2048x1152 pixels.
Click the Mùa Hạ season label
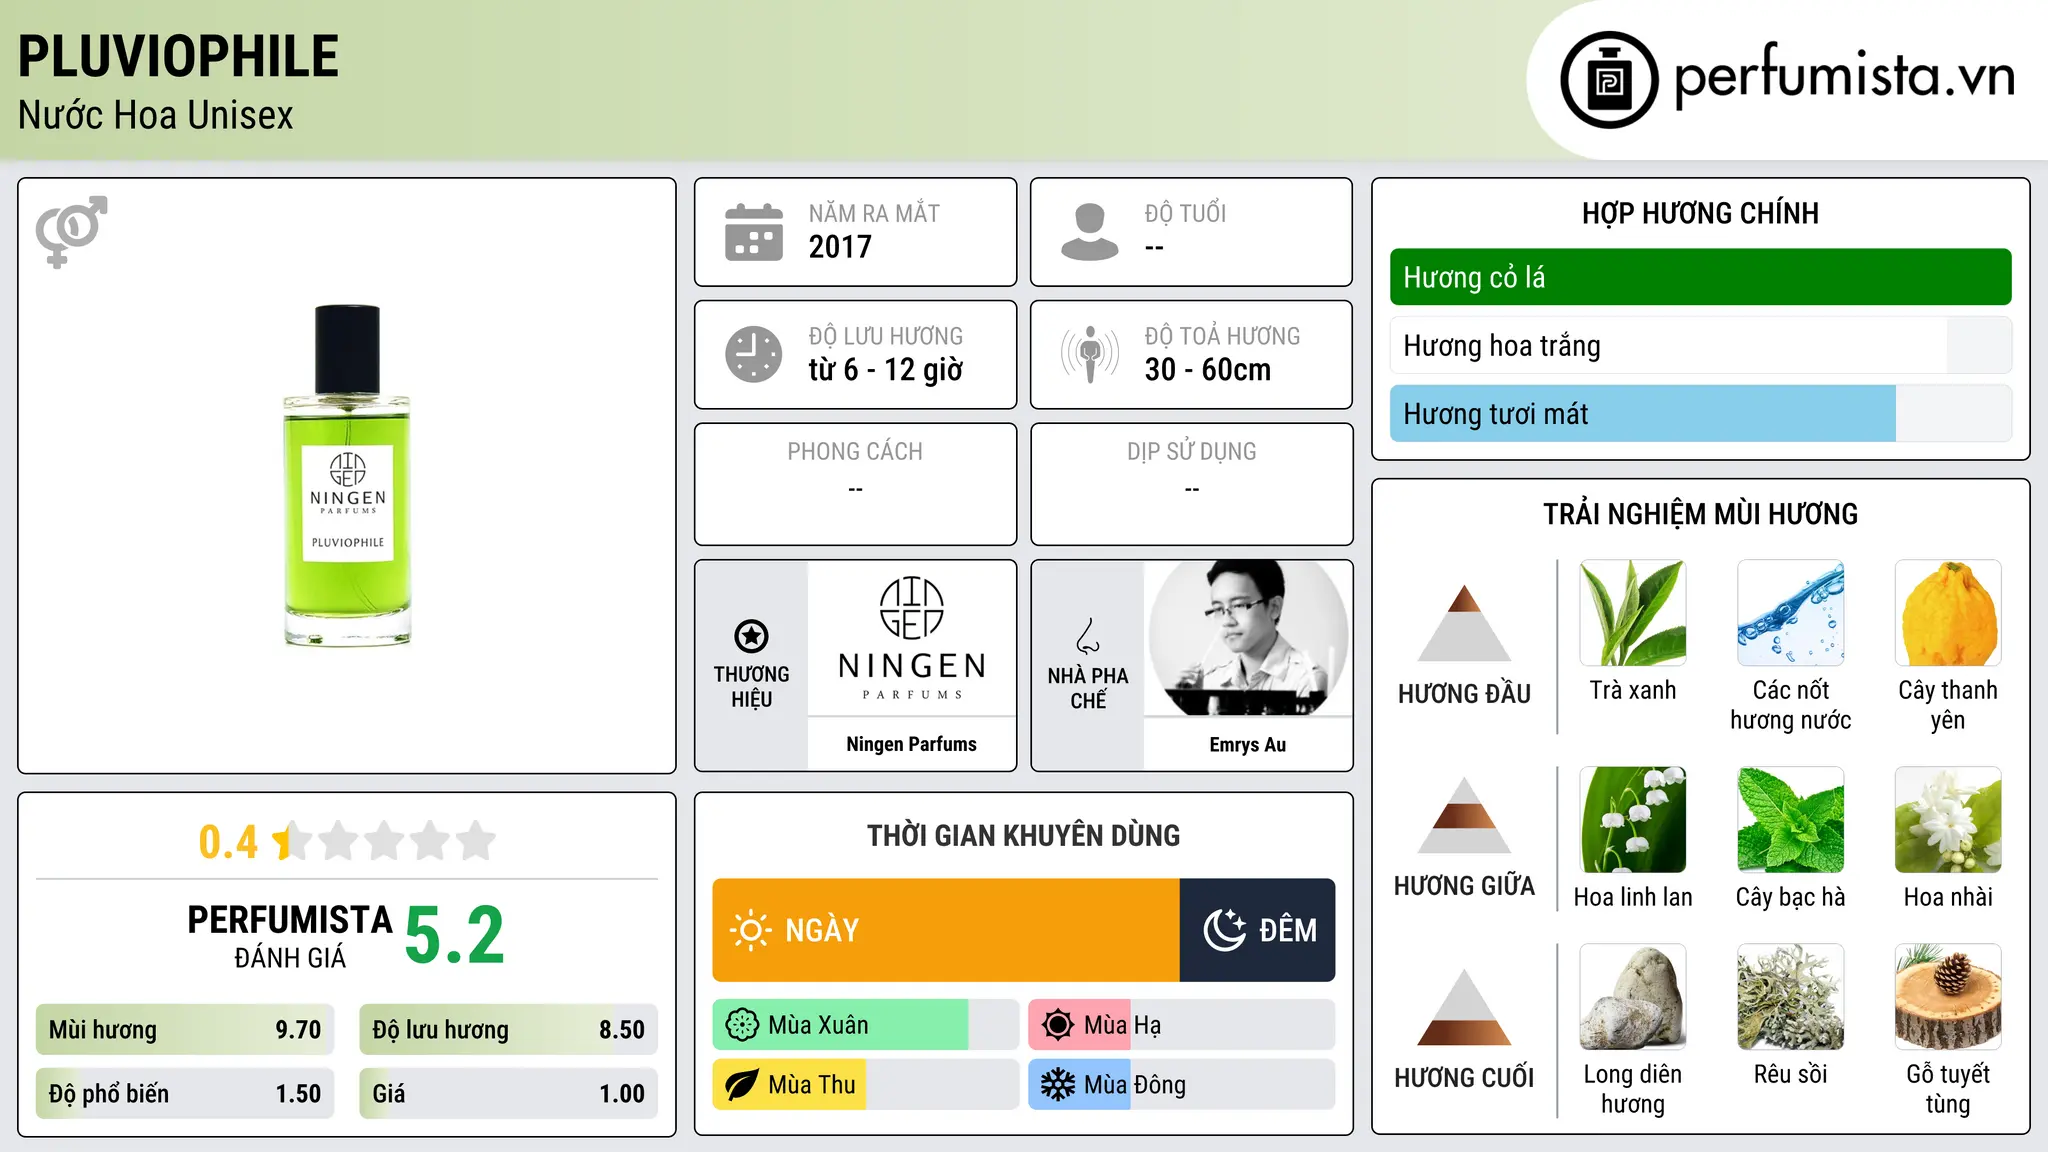[1122, 1025]
